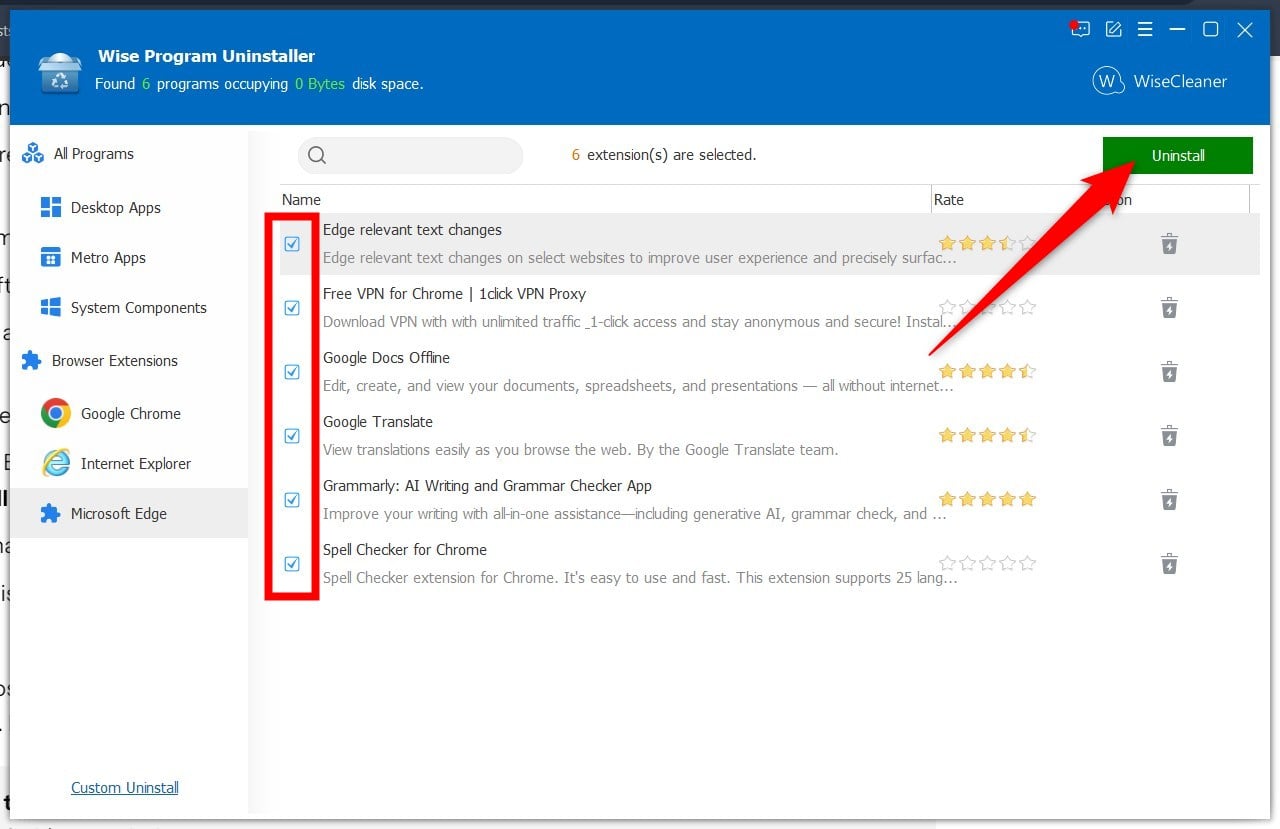The height and width of the screenshot is (829, 1280).
Task: Toggle the Grammarly extension checkbox
Action: 292,500
